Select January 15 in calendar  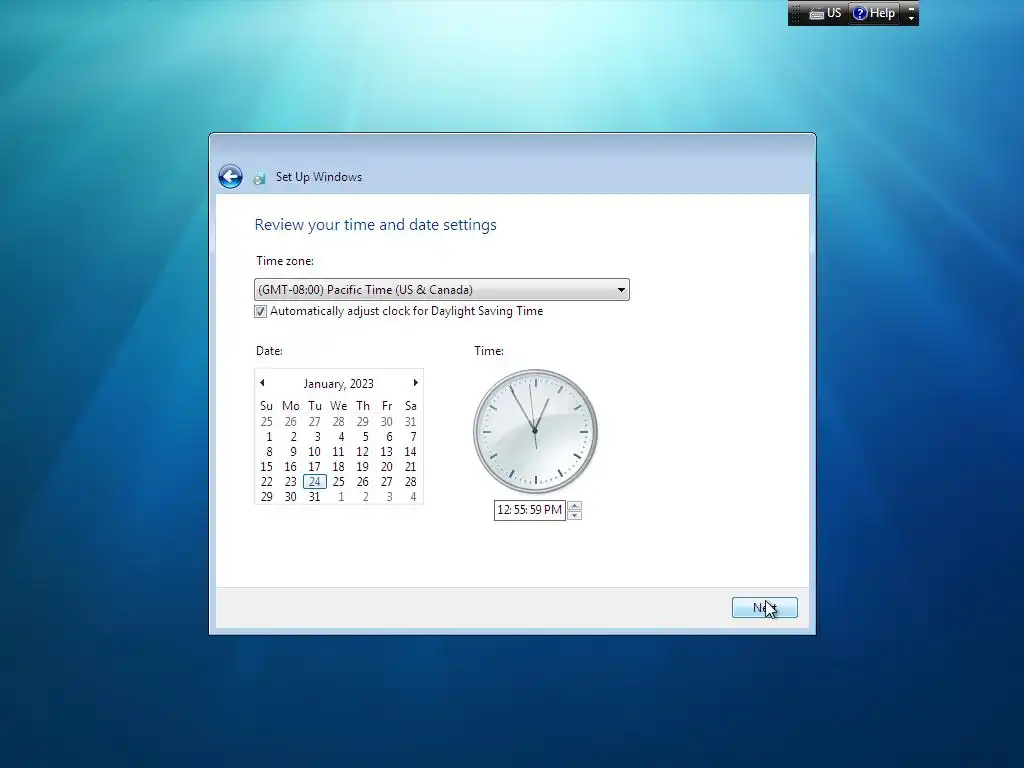(266, 466)
